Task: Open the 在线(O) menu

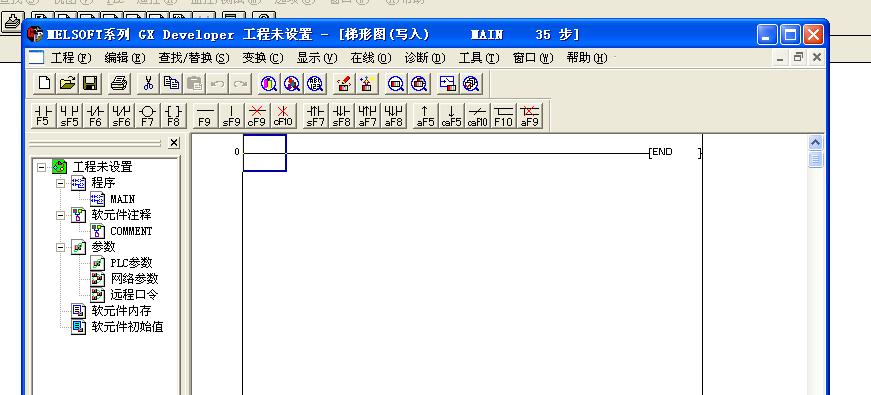Action: tap(371, 58)
